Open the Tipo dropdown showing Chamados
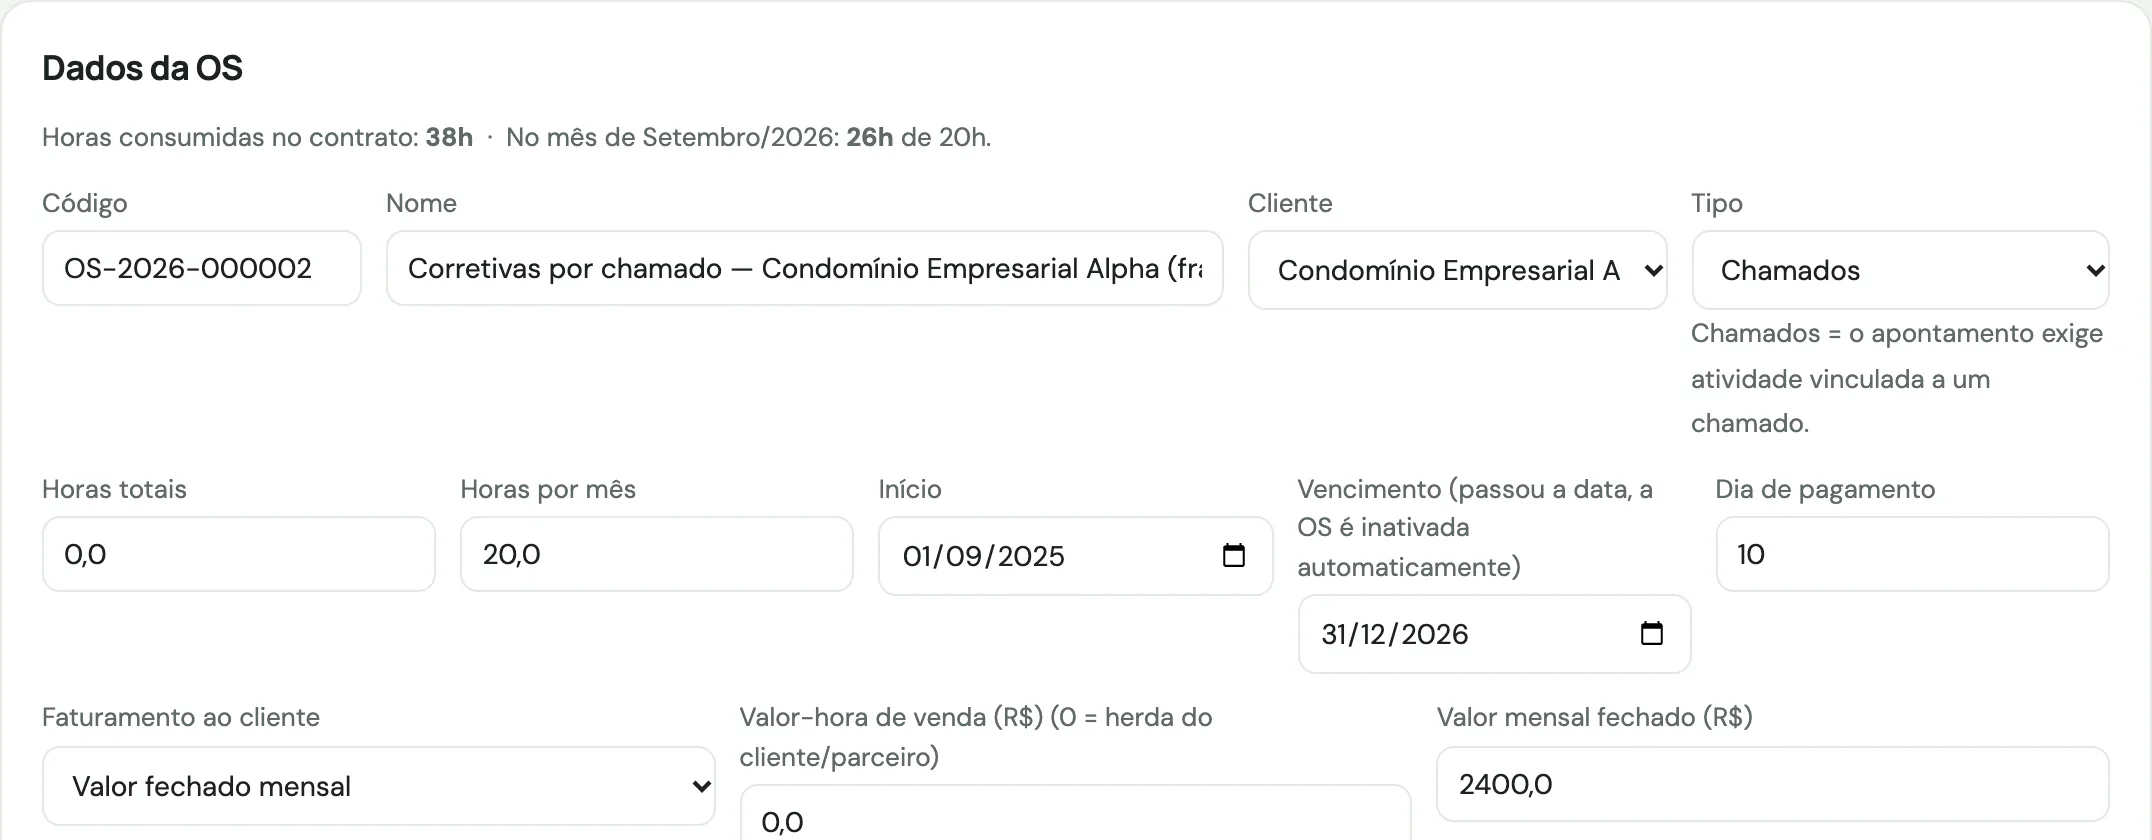The image size is (2152, 840). coord(1900,270)
